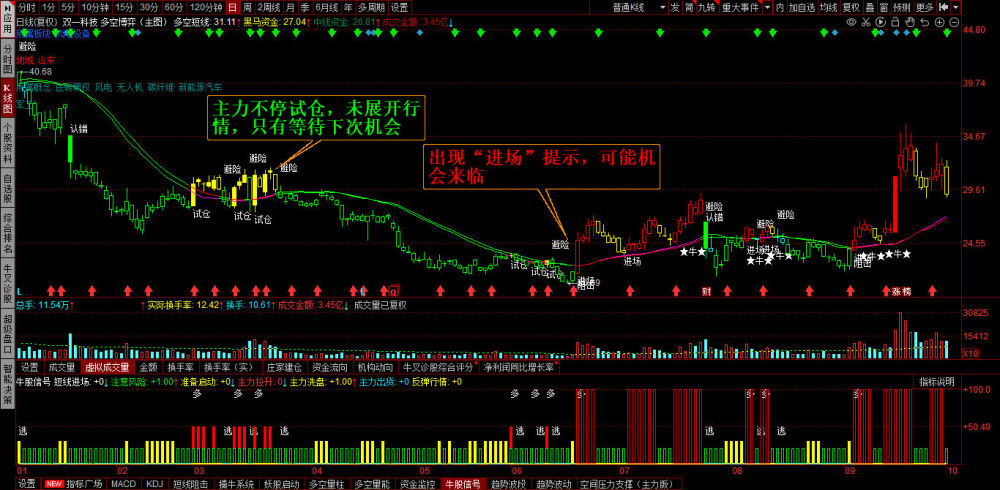Open 牛叉诊股 in the left sidebar
1000x490 pixels.
(x=7, y=285)
